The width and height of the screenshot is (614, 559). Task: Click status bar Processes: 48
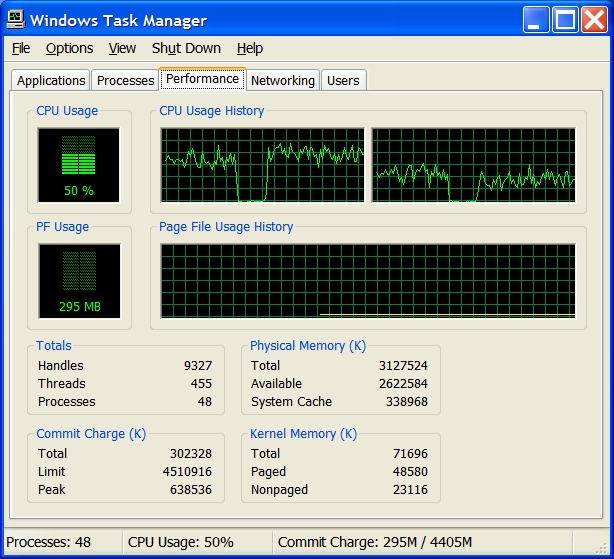click(49, 543)
